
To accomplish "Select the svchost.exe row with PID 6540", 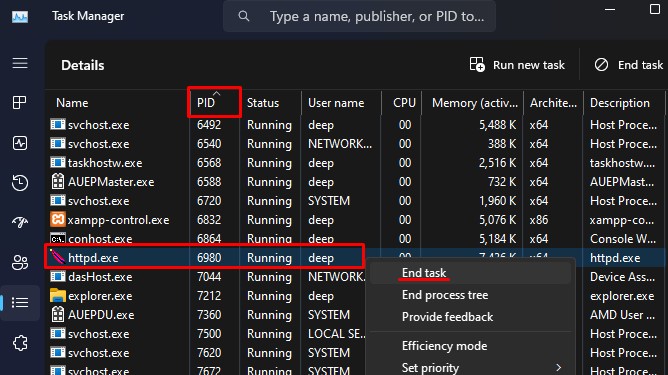I will [354, 144].
